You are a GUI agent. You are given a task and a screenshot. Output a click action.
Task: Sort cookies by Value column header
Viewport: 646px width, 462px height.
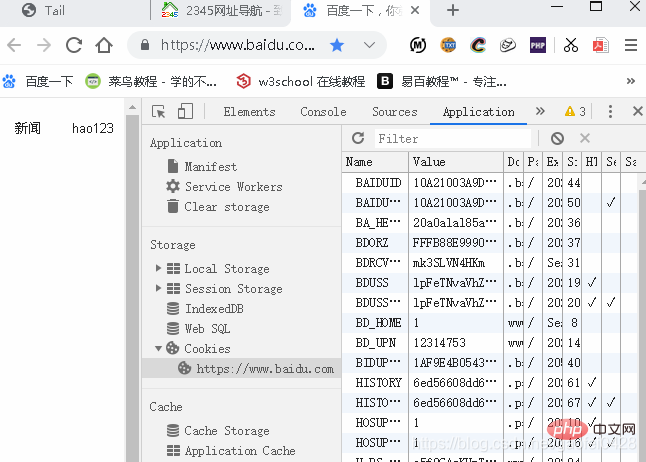[456, 162]
